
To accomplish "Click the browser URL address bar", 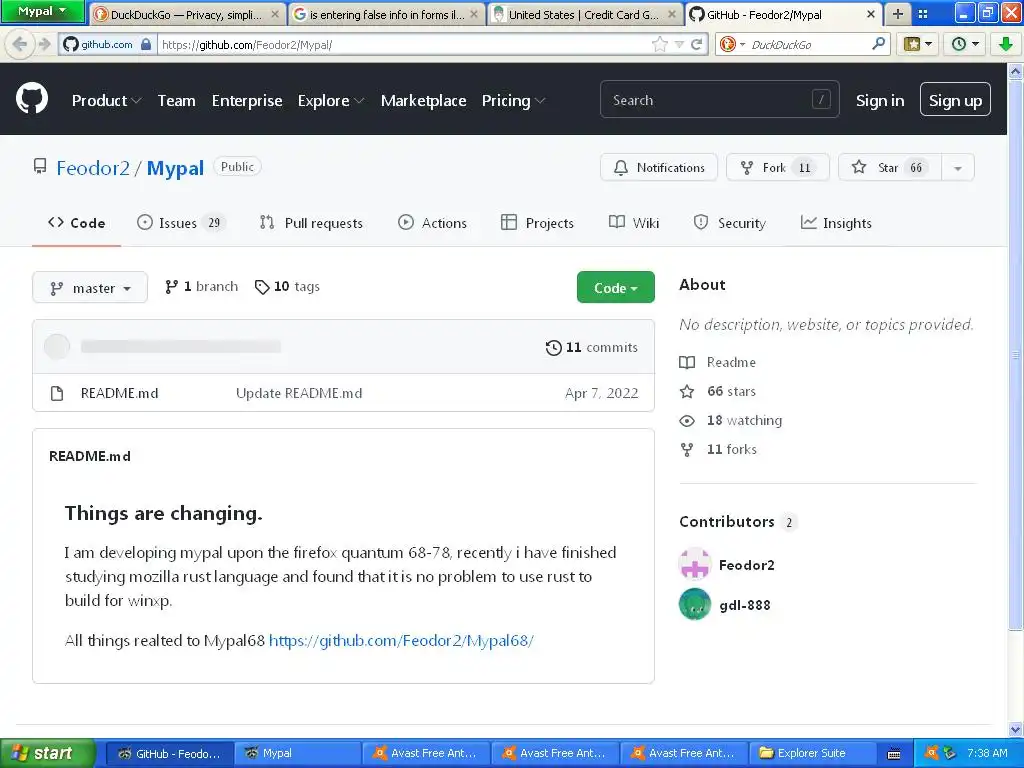I will (405, 44).
